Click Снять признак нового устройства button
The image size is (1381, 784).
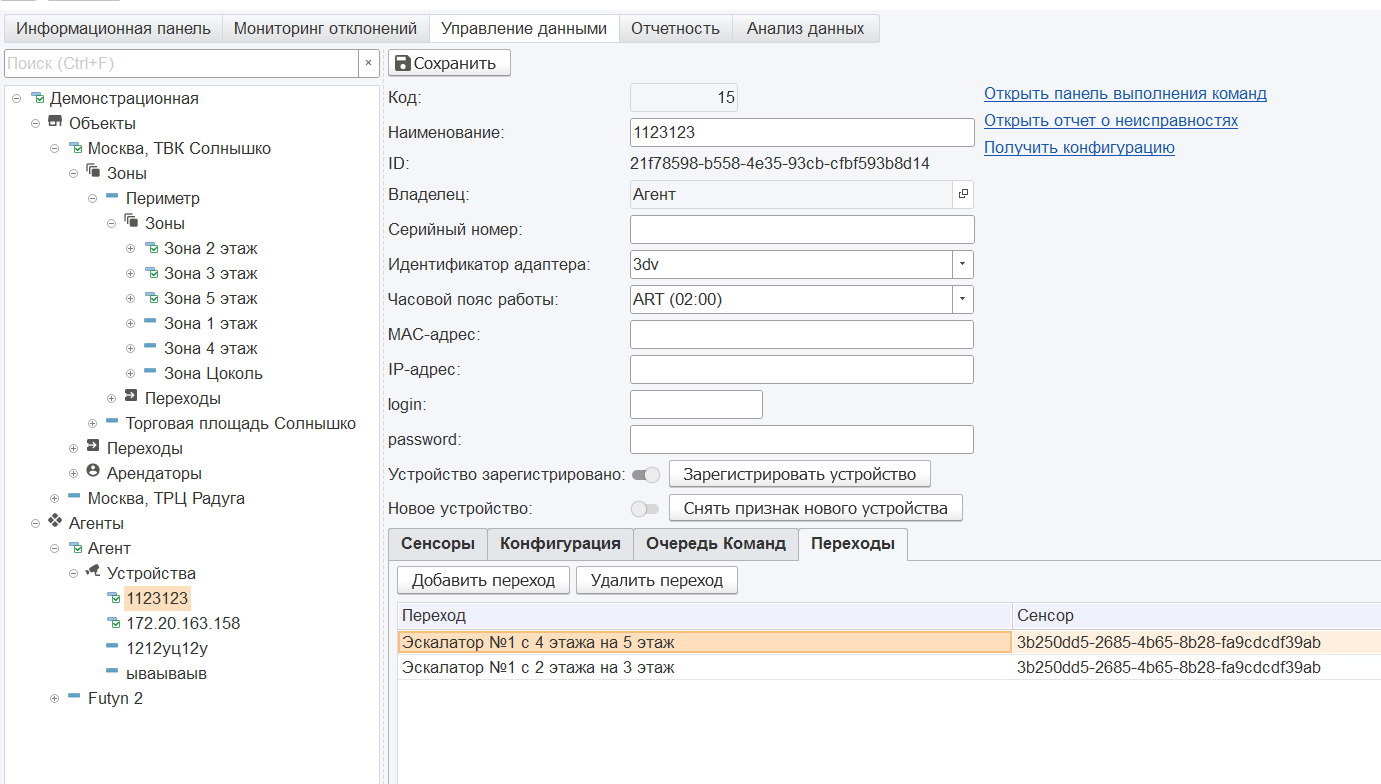815,508
